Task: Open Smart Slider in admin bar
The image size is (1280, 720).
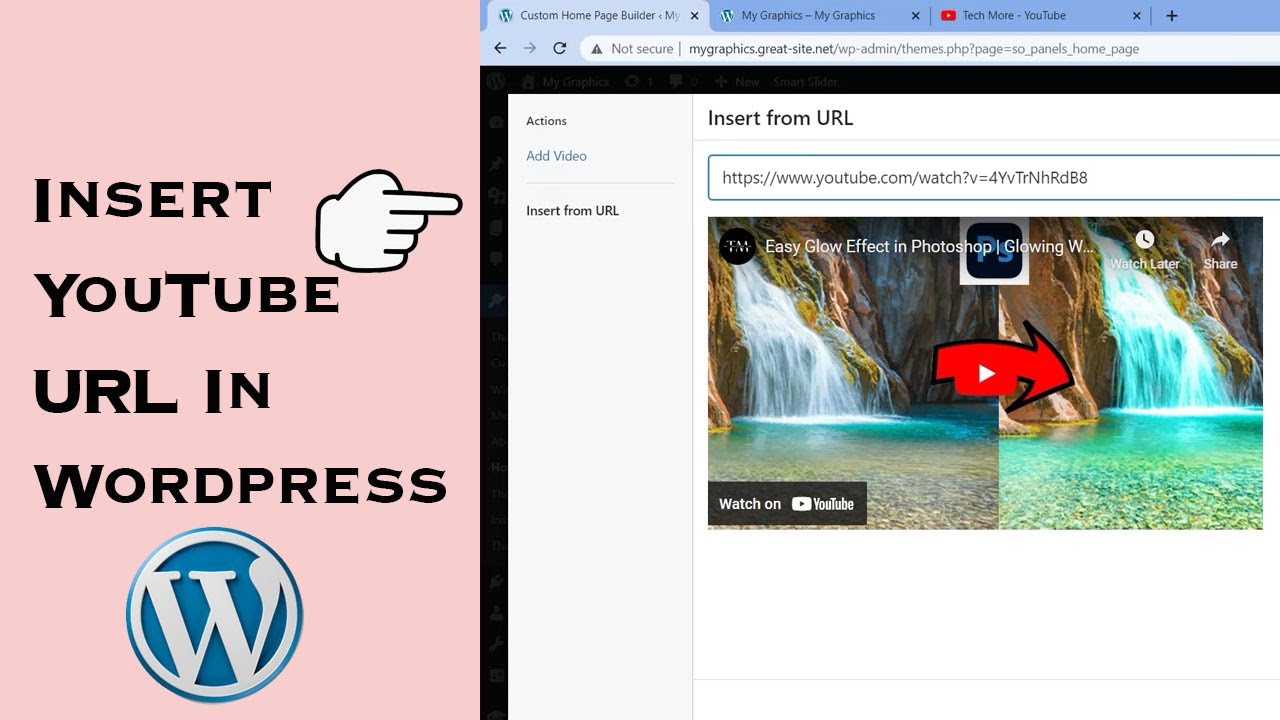Action: 805,82
